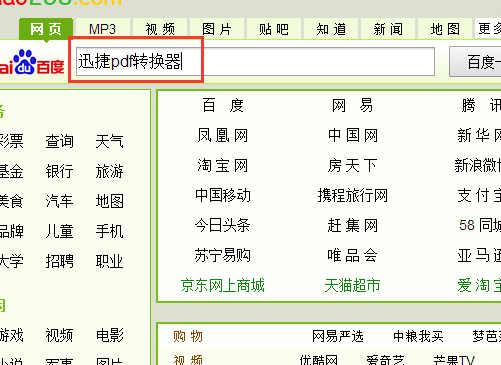Open the sidebar 视频 link beside 电影
Screen dimensions: 501x365
tap(59, 335)
